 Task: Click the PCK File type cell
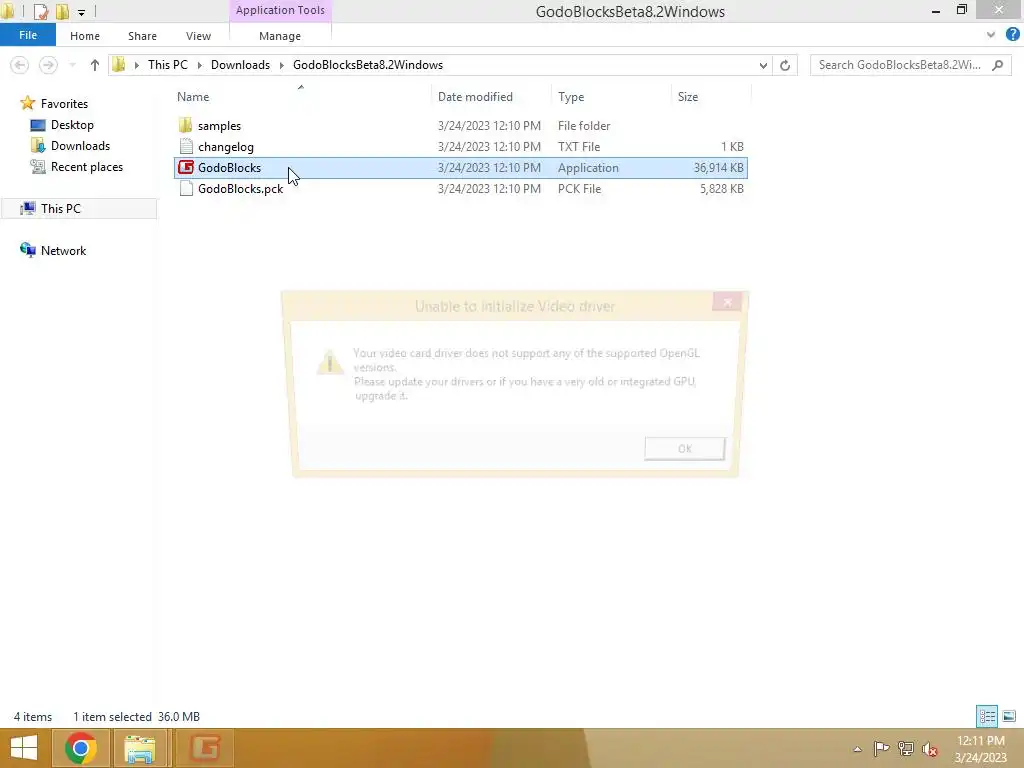(x=579, y=189)
